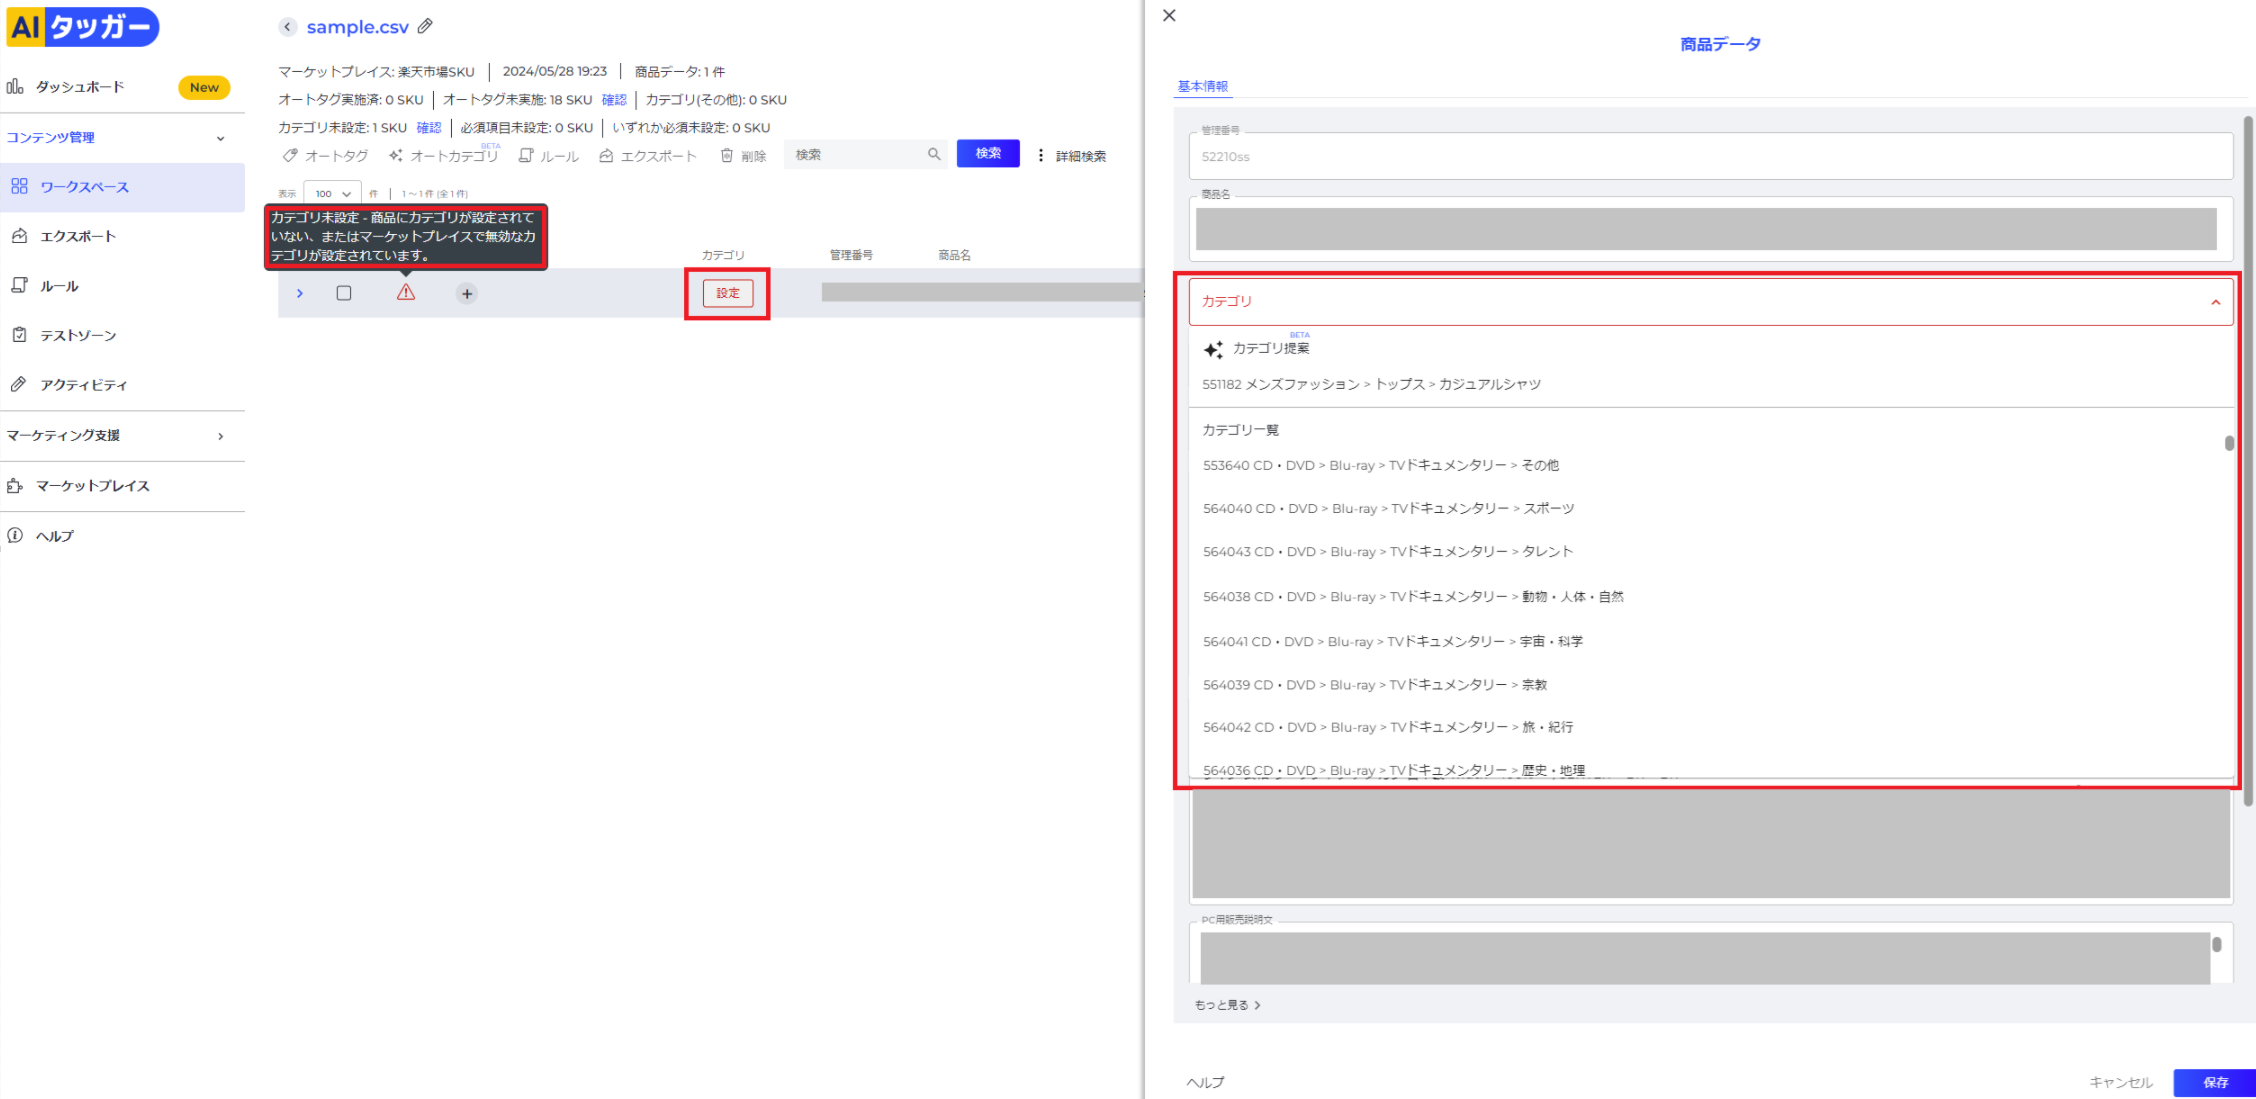Click the red 設定 category button
2256x1099 pixels.
click(x=728, y=293)
